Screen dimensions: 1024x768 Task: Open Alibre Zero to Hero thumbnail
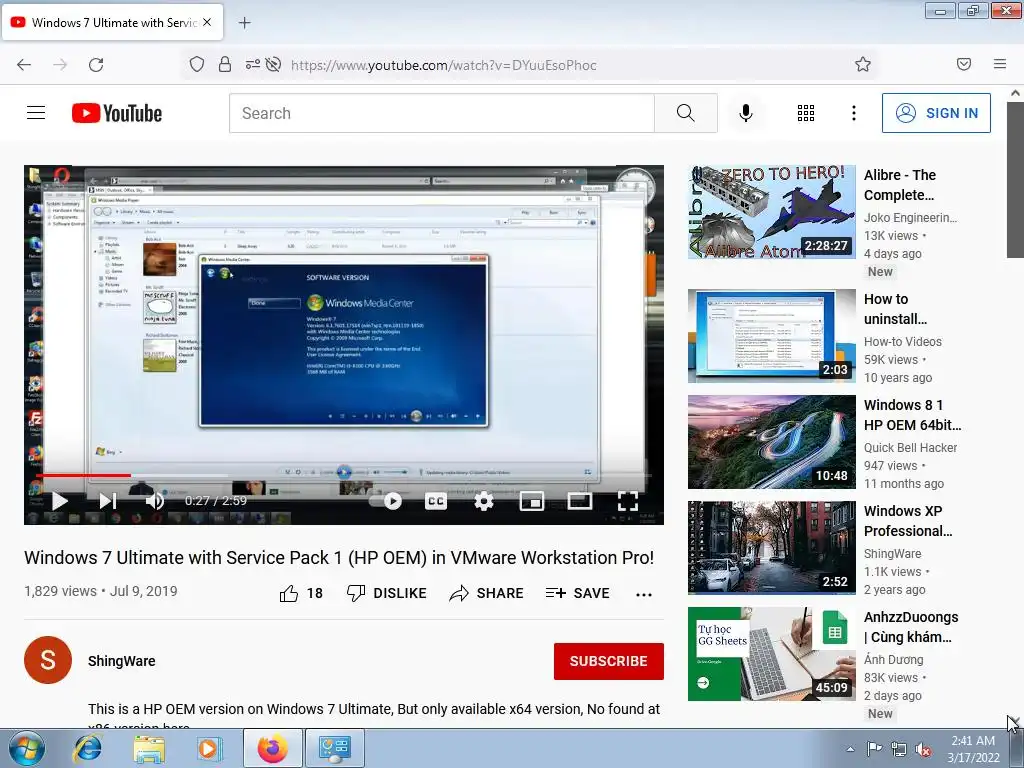771,212
